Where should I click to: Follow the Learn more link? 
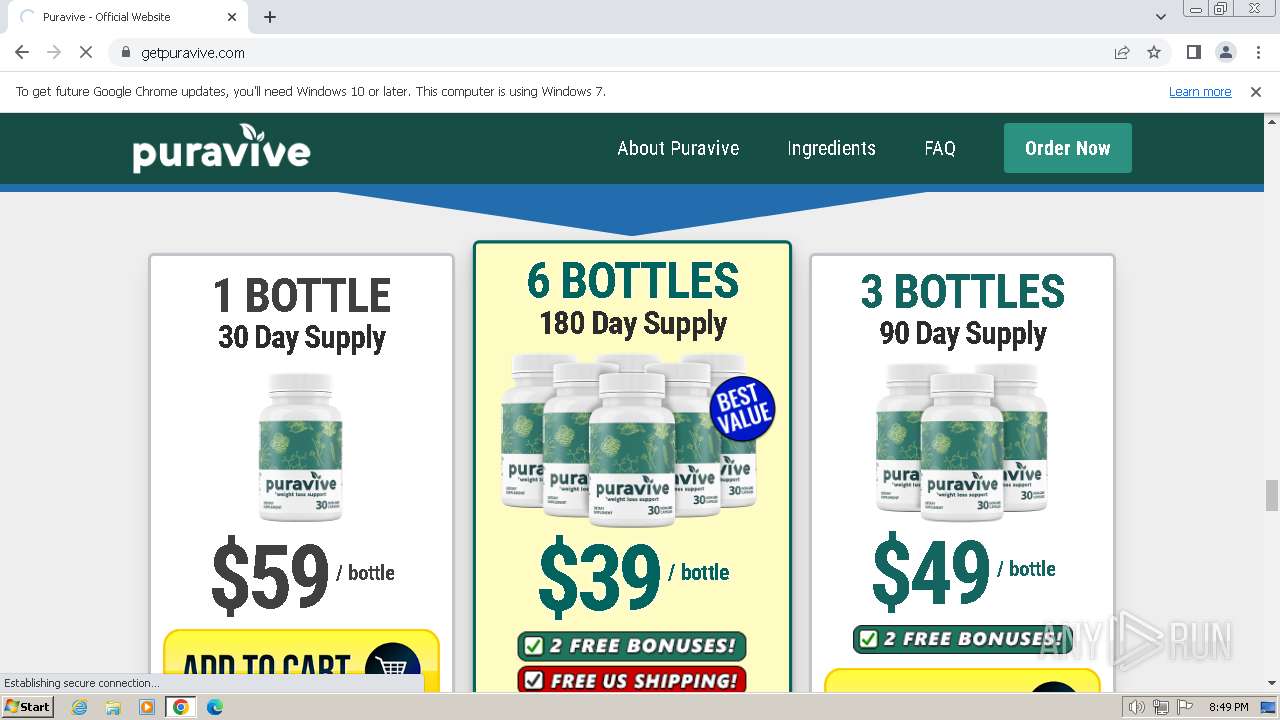pos(1200,92)
